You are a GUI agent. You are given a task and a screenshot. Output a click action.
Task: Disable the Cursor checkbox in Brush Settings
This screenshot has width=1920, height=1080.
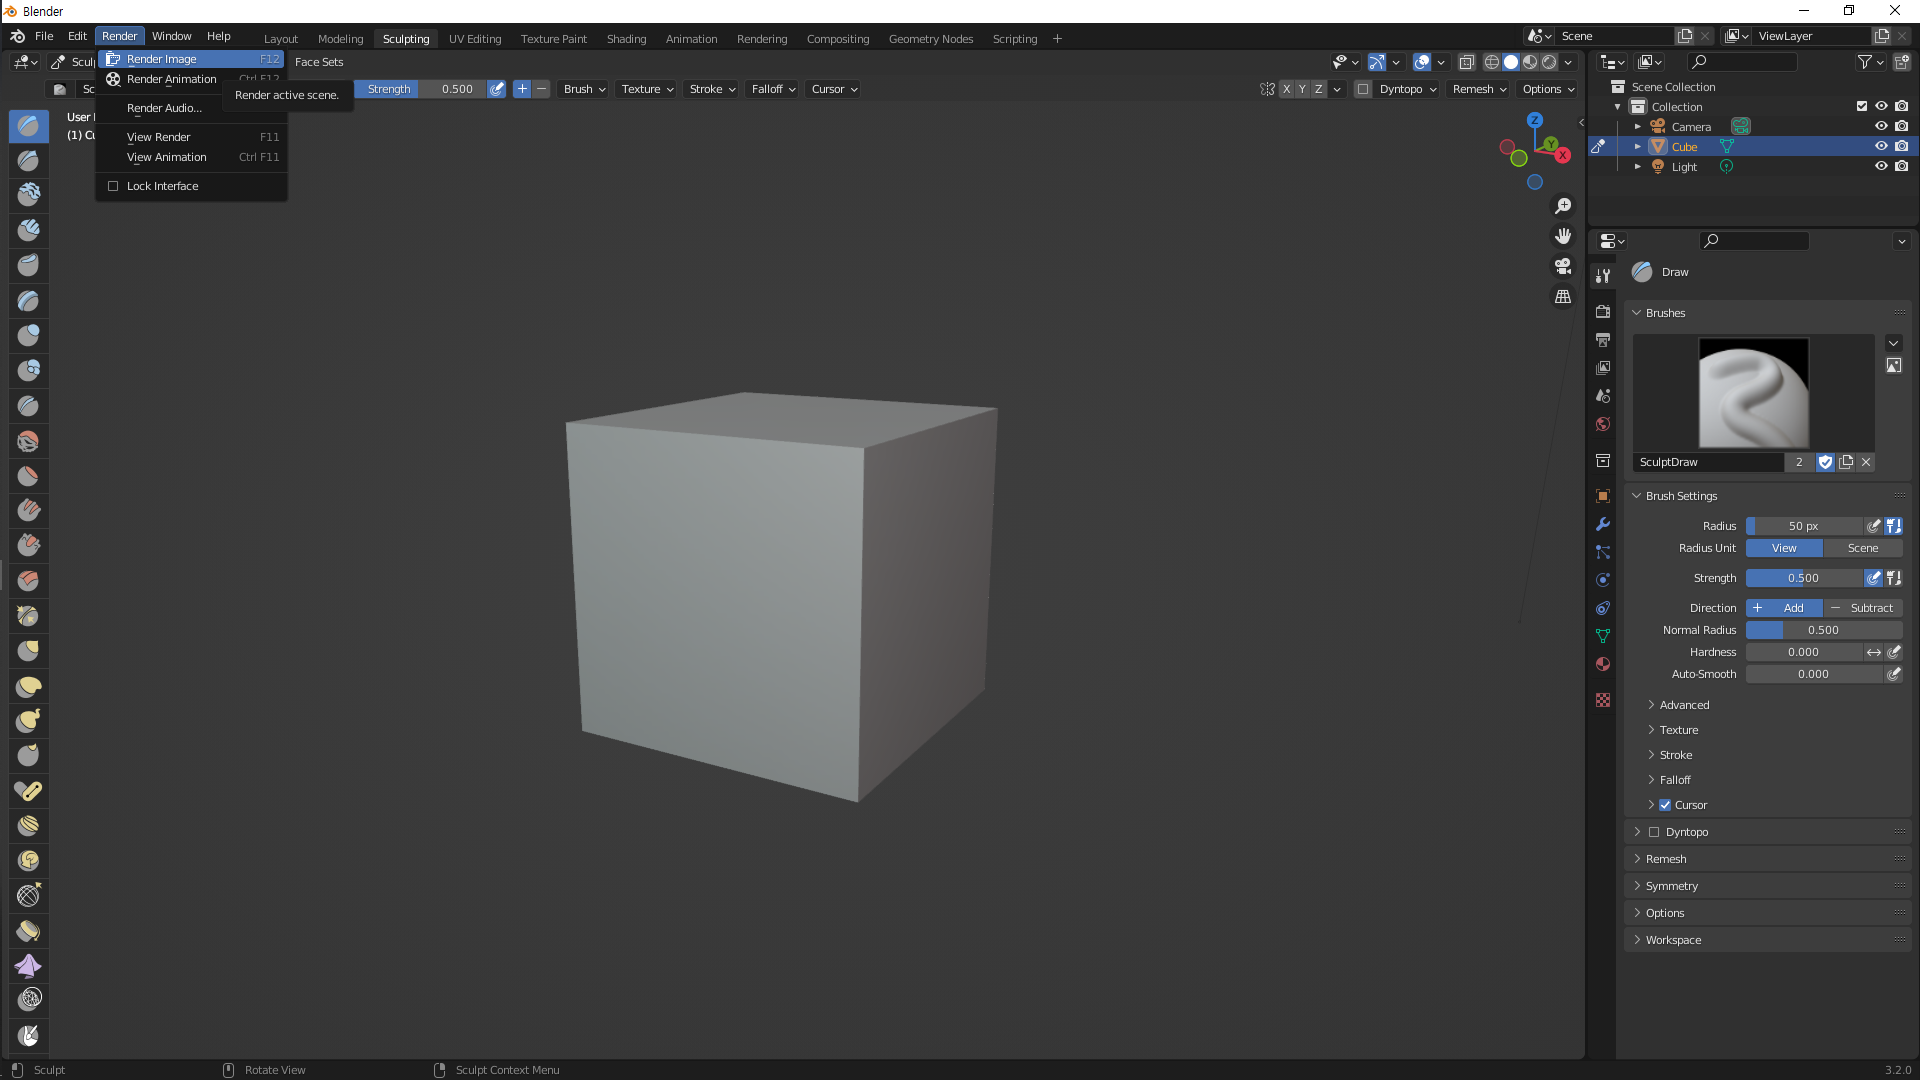tap(1665, 805)
